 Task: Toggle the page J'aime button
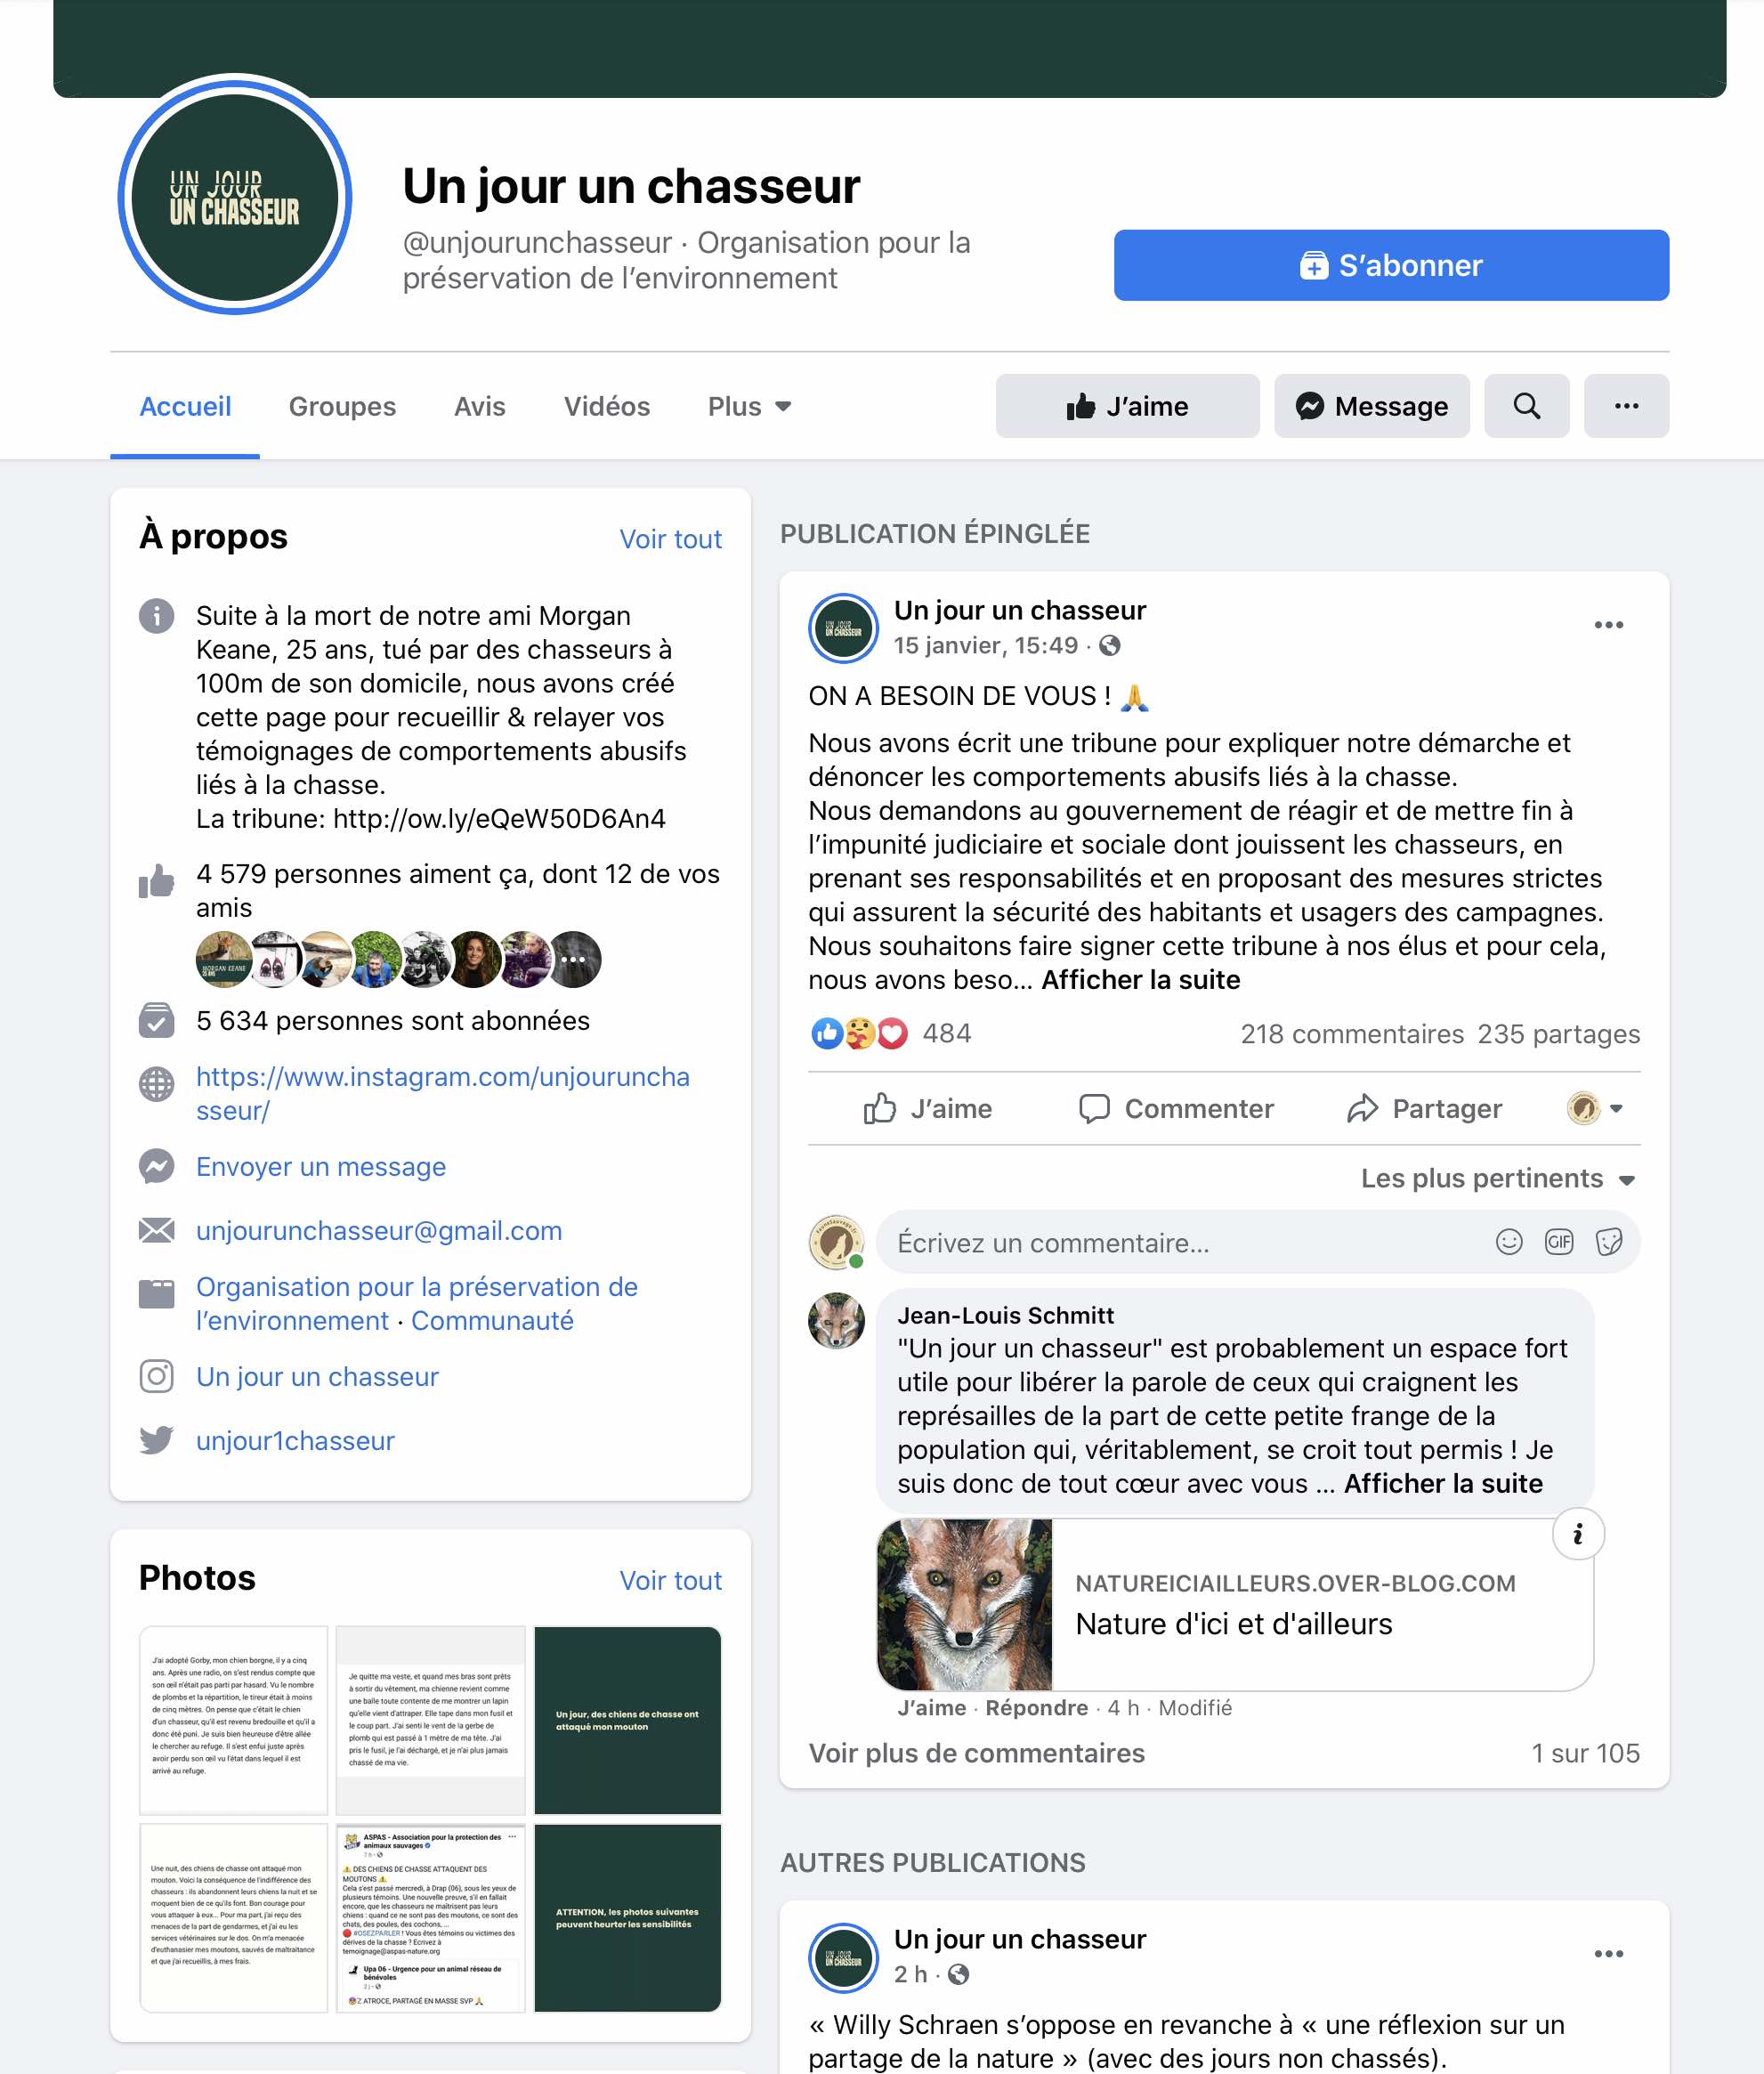point(1127,406)
